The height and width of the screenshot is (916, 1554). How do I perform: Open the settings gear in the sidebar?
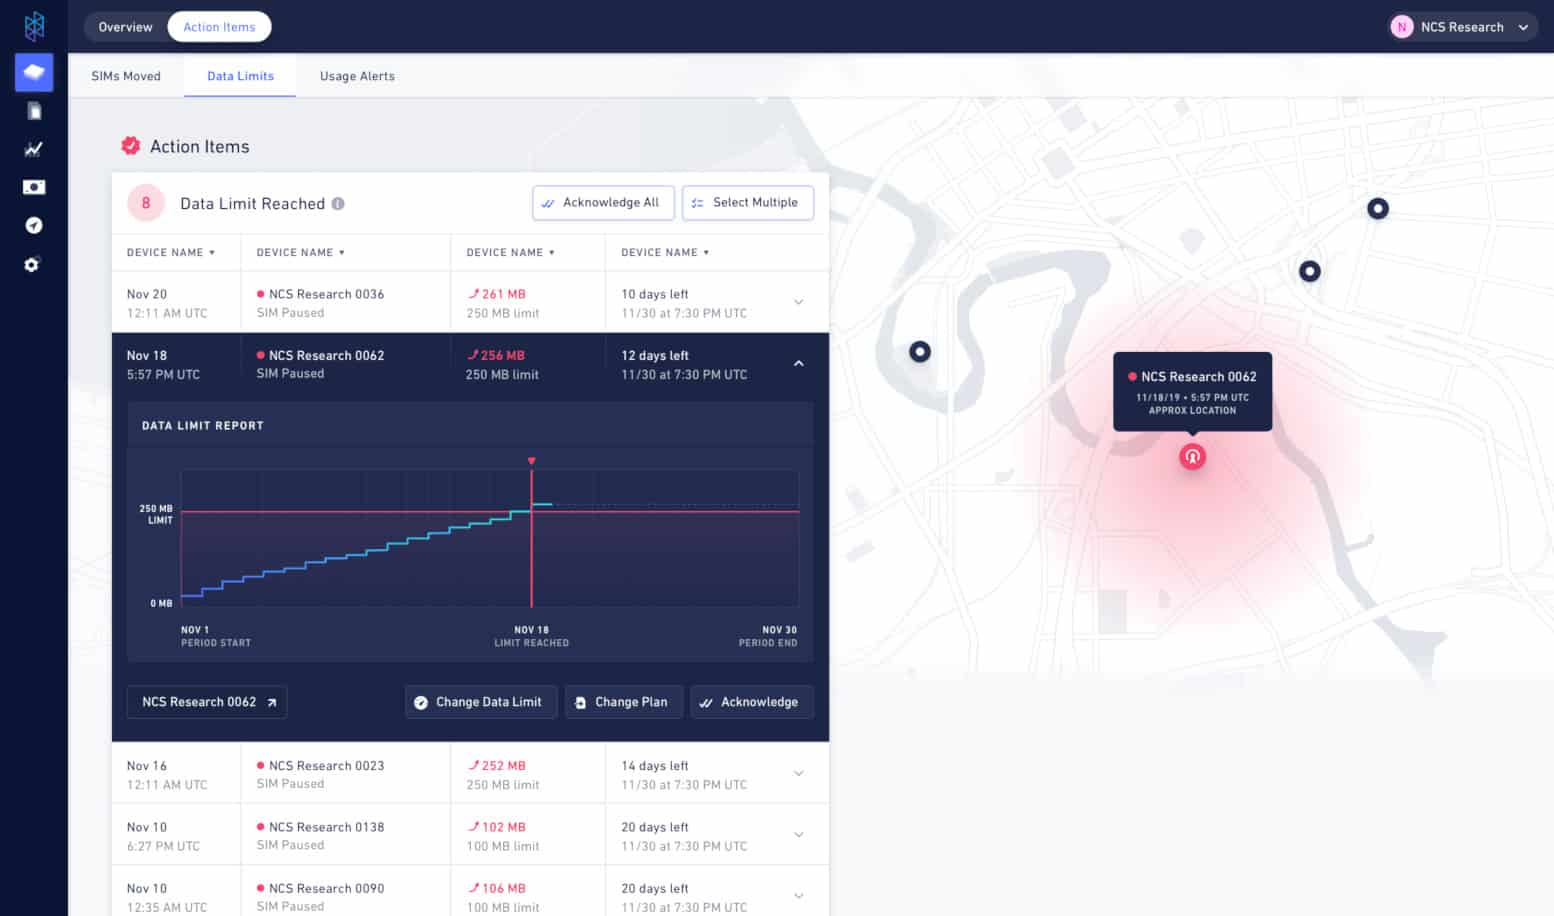pos(32,265)
